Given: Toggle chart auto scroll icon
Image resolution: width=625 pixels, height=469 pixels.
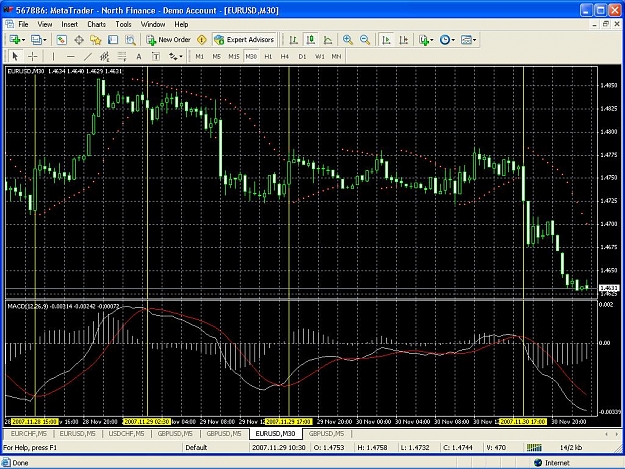Looking at the screenshot, I should [386, 40].
